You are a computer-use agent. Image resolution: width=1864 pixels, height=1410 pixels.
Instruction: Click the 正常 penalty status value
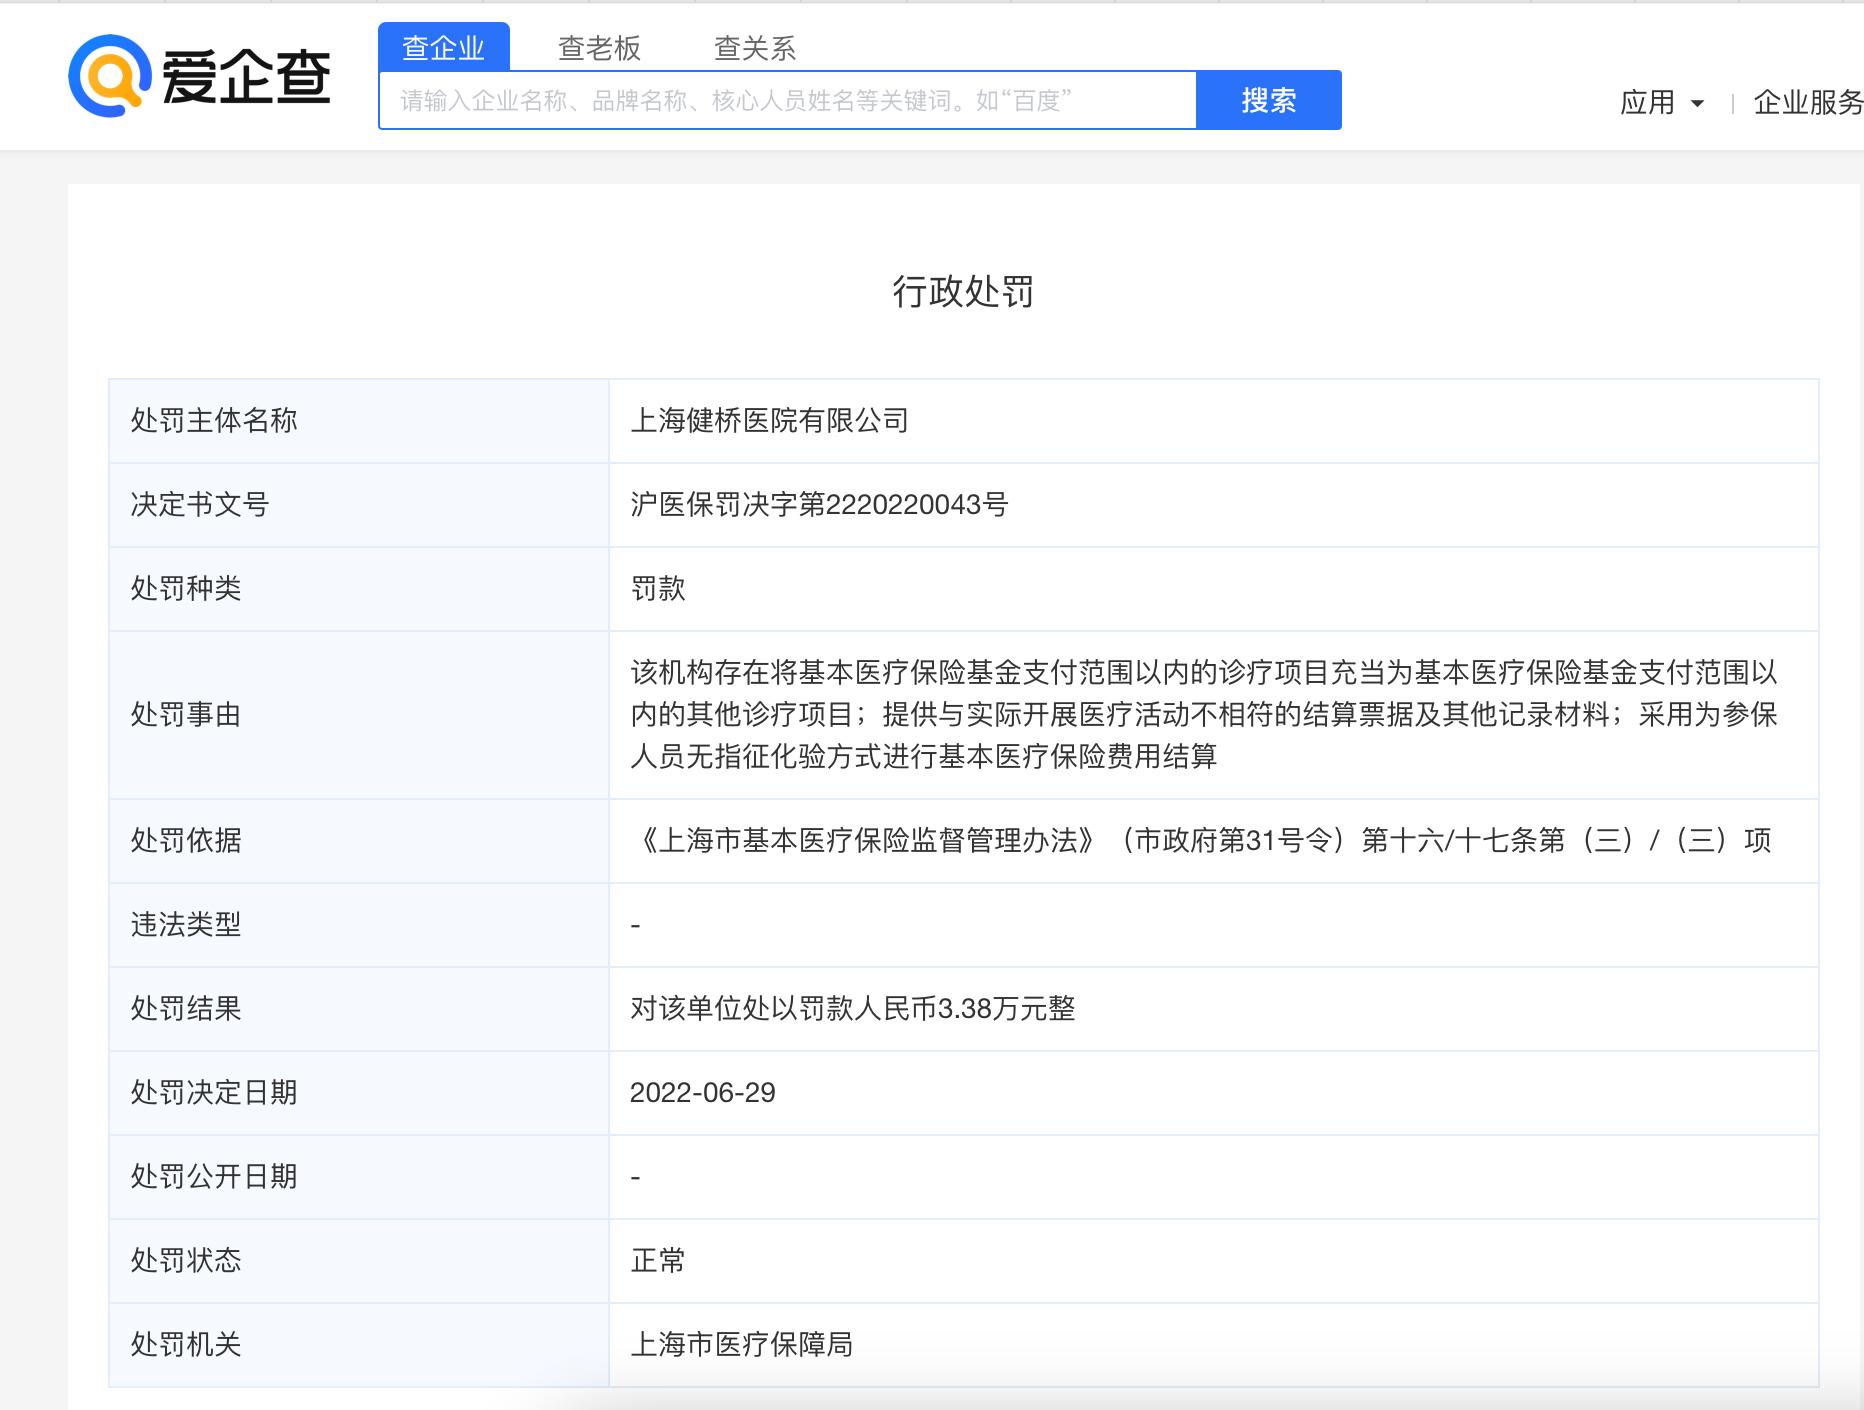point(658,1260)
